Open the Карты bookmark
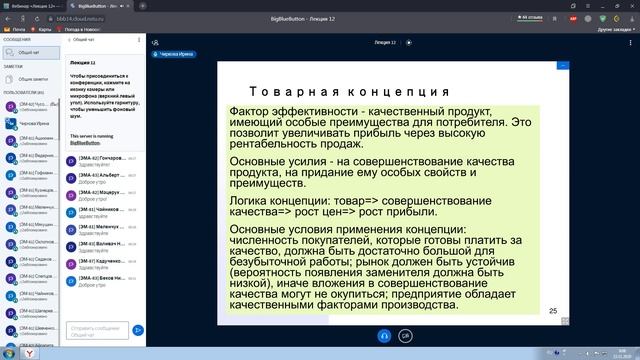The width and height of the screenshot is (640, 360). 41,29
